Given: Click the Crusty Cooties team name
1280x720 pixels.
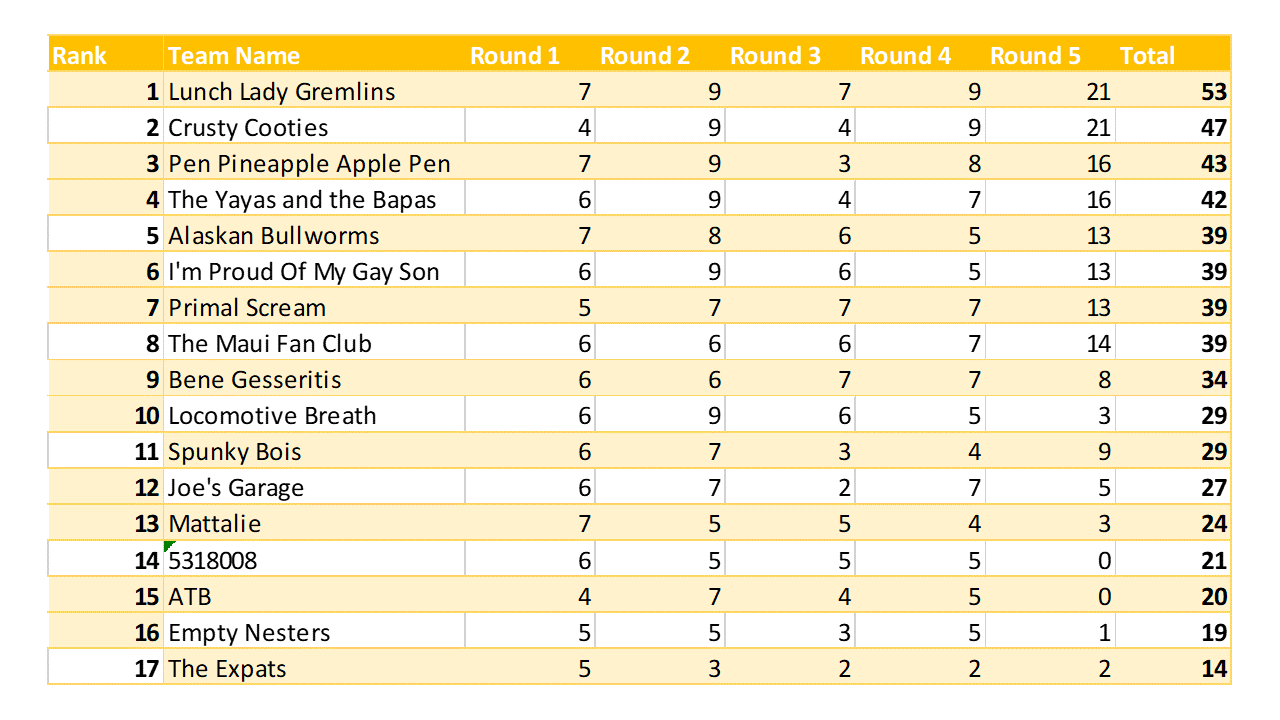Looking at the screenshot, I should coord(248,128).
